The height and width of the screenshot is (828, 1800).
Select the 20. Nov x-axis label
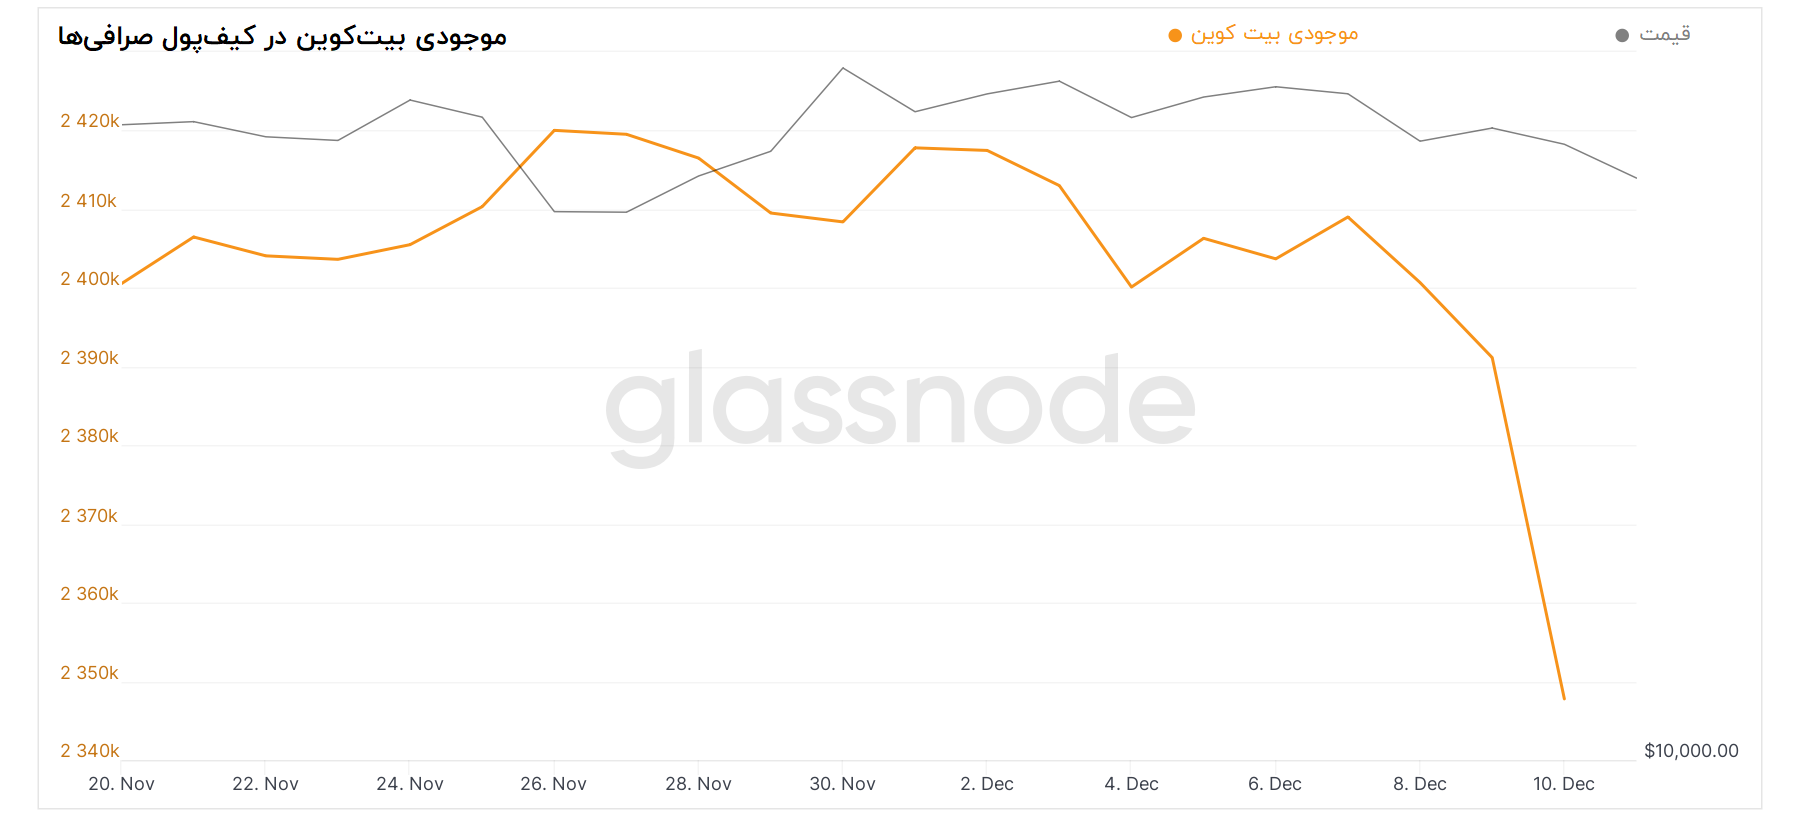point(121,784)
